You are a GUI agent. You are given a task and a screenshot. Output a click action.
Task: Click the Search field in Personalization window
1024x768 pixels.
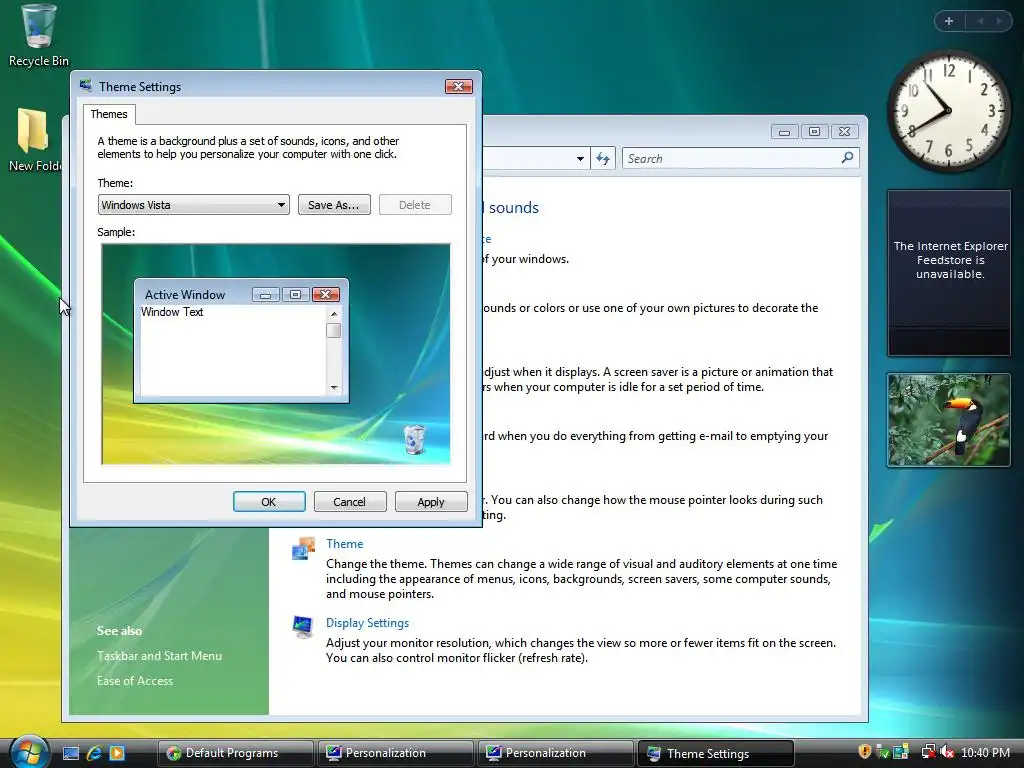coord(740,158)
